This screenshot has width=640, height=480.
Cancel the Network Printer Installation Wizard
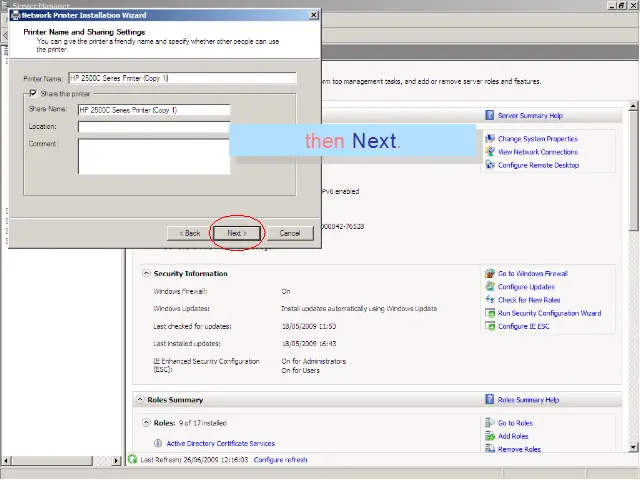[x=290, y=233]
